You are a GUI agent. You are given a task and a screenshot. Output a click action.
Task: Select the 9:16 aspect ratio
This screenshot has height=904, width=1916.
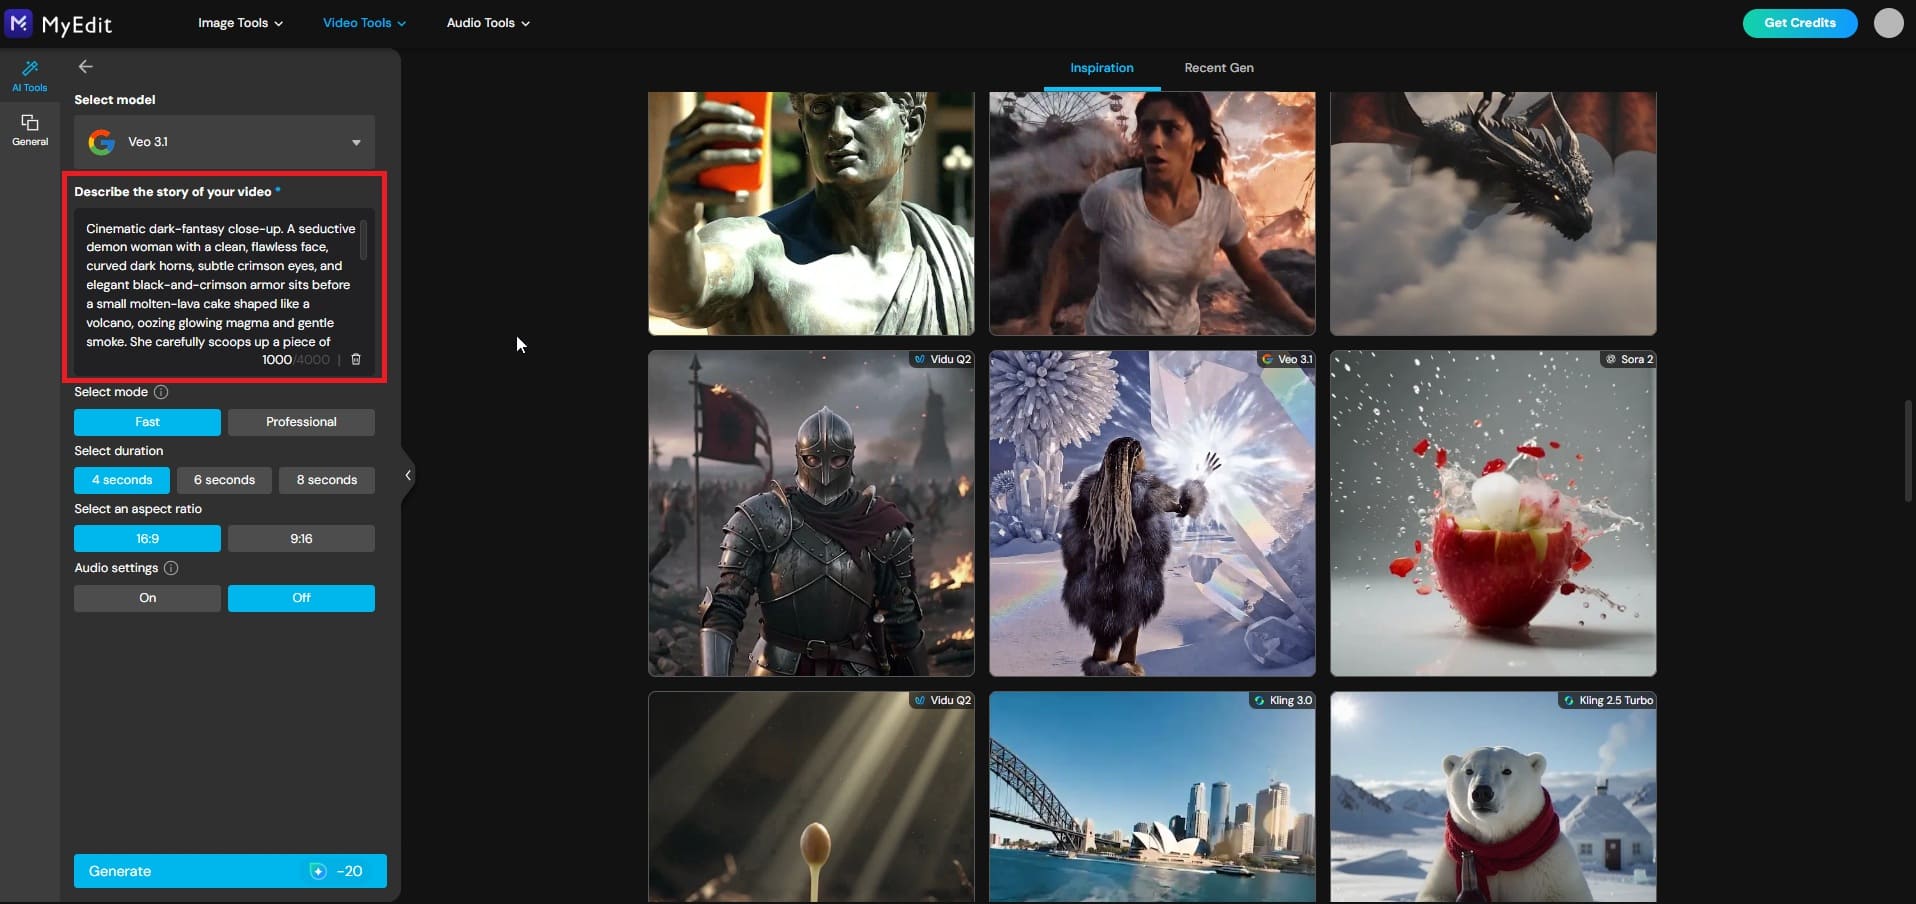[301, 539]
